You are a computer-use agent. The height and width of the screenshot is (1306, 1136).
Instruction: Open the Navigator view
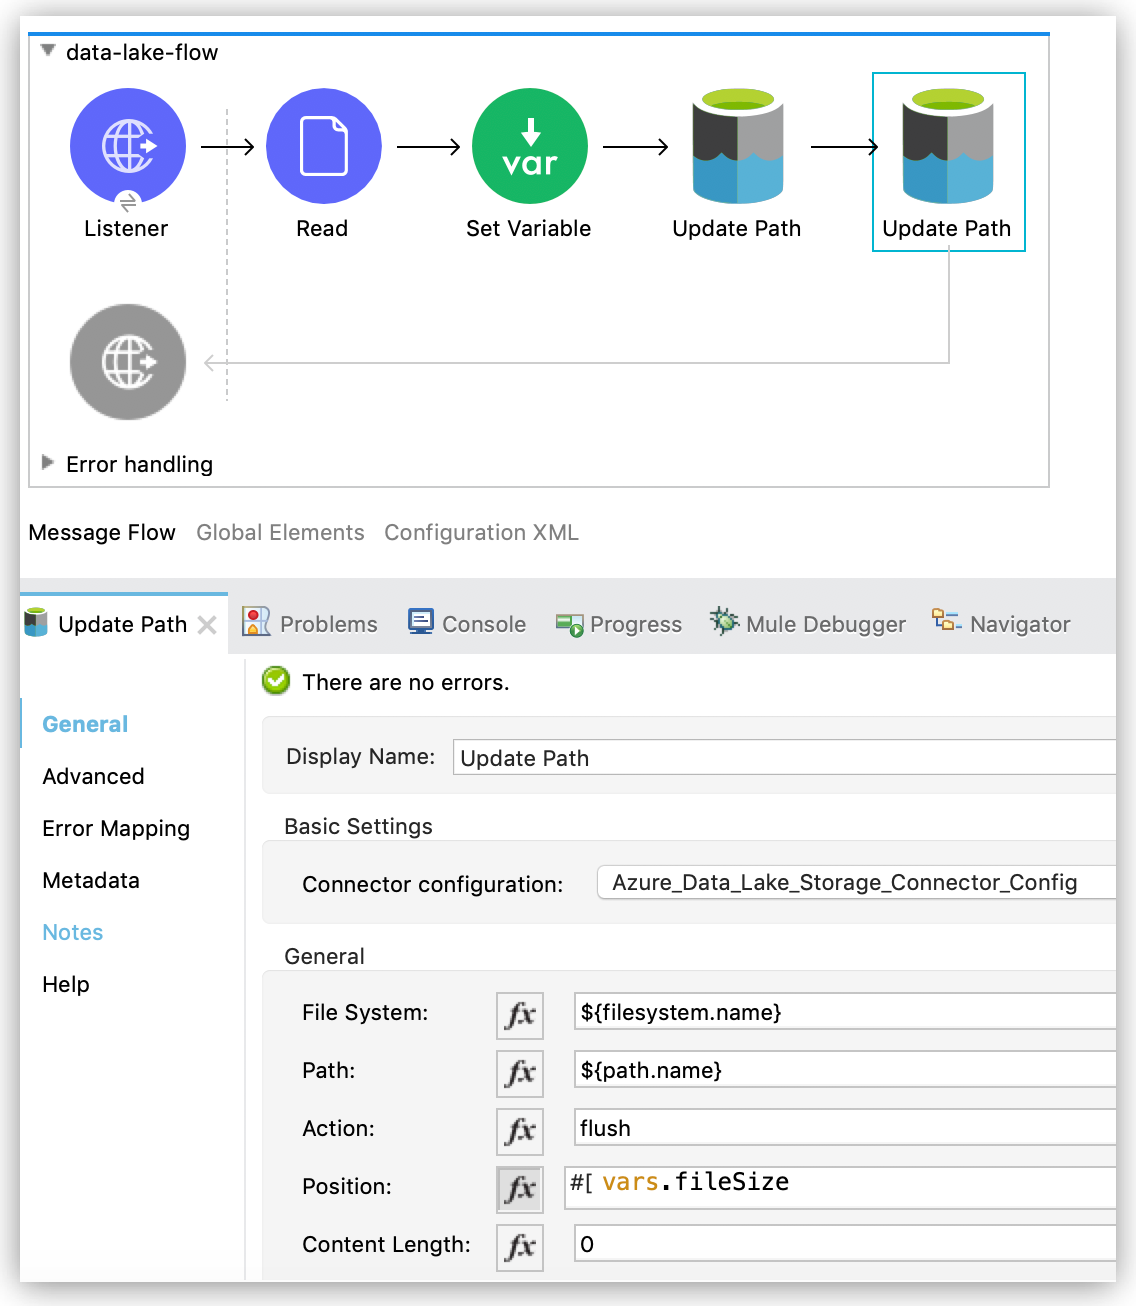point(1001,624)
